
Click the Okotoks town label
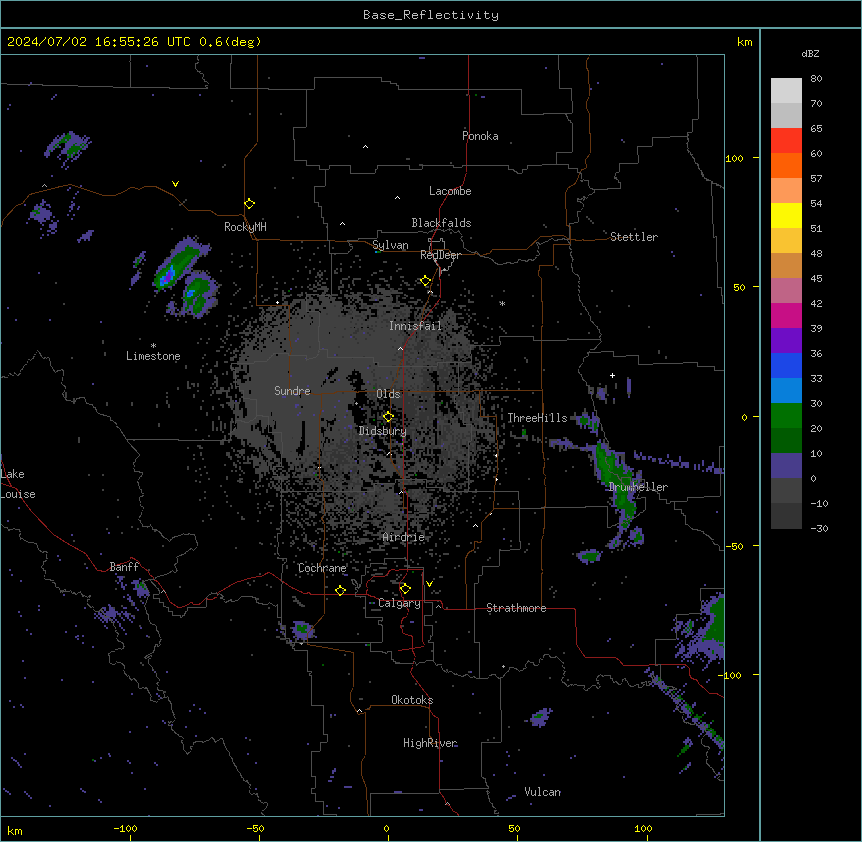[x=412, y=700]
